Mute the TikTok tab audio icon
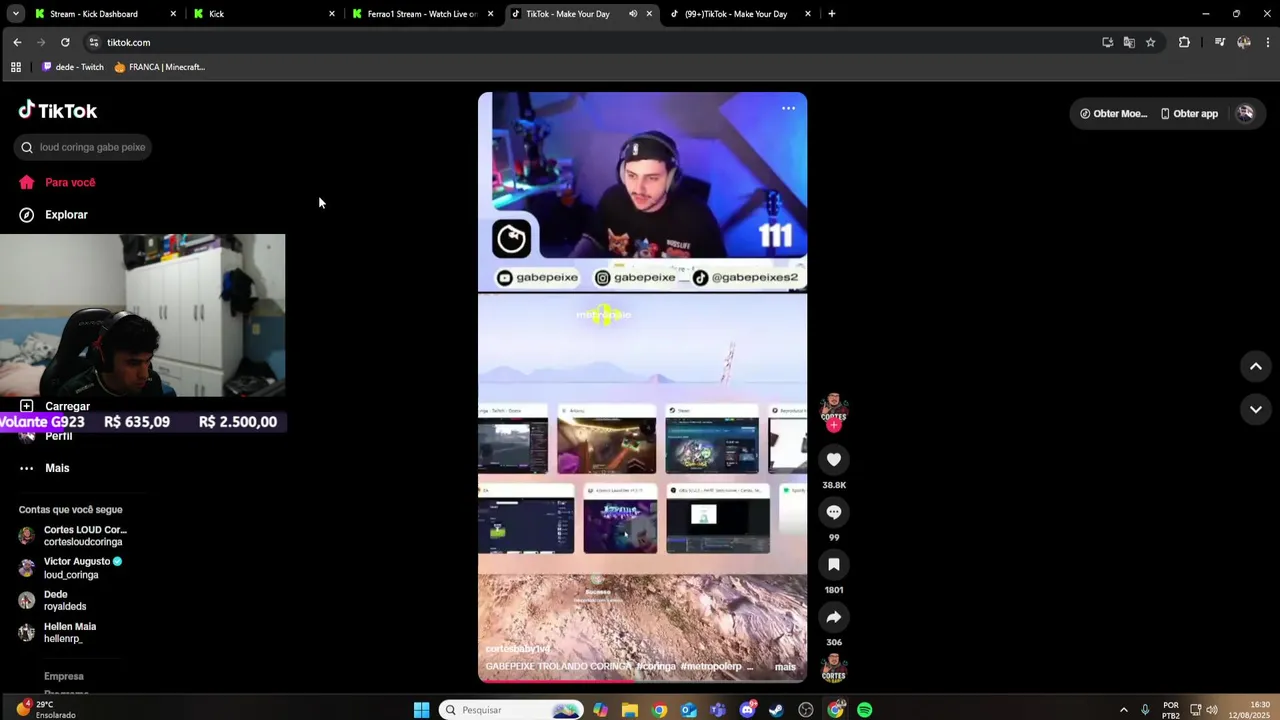Viewport: 1280px width, 720px height. coord(632,14)
